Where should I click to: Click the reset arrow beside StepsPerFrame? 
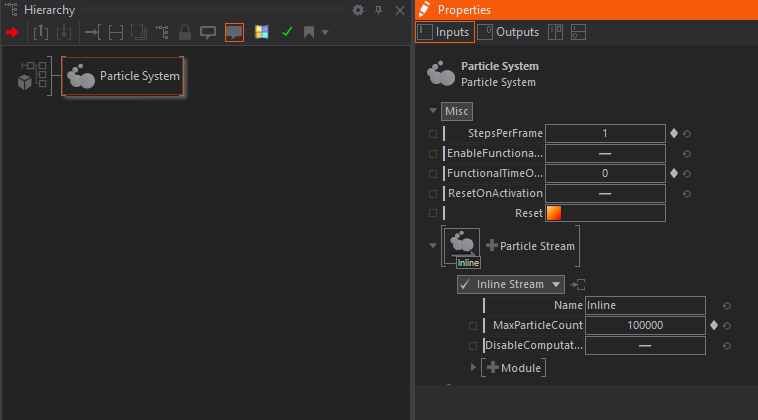687,133
